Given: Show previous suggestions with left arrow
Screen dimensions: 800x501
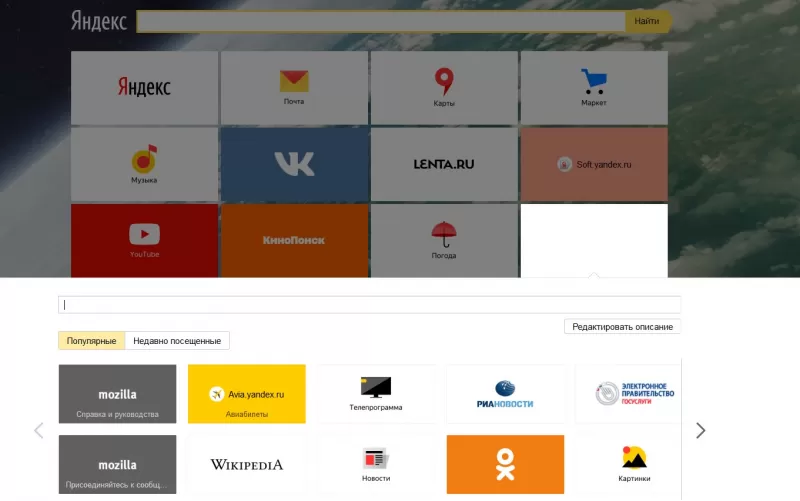Looking at the screenshot, I should [x=39, y=431].
